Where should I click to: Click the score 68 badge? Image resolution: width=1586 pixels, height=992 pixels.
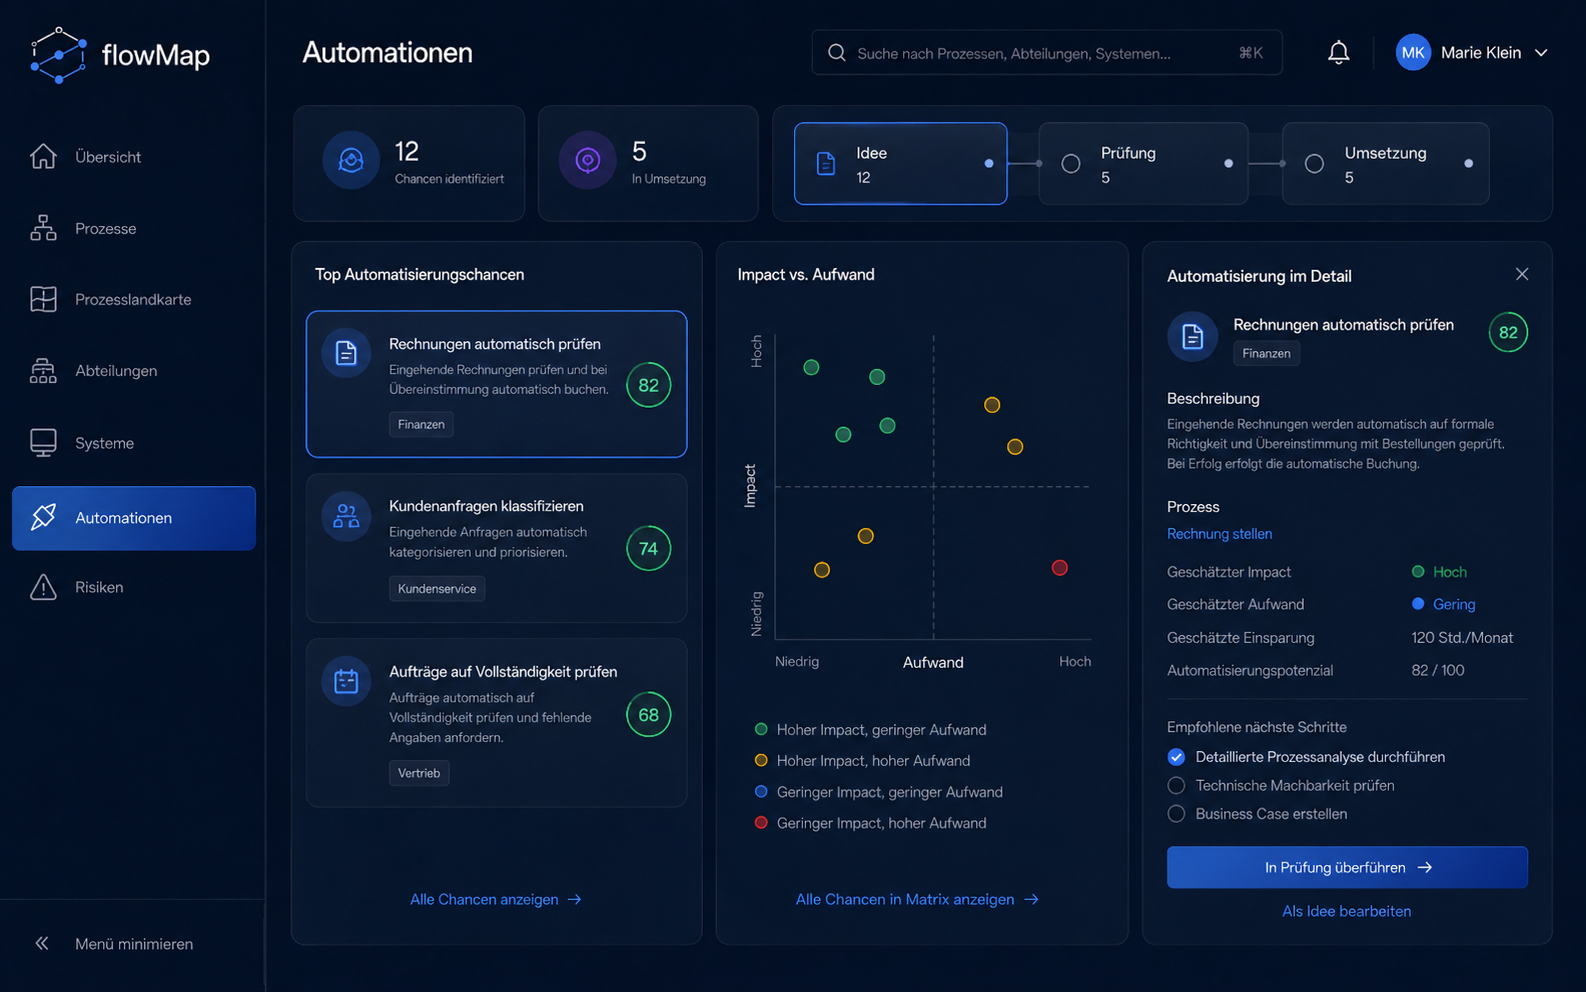648,715
